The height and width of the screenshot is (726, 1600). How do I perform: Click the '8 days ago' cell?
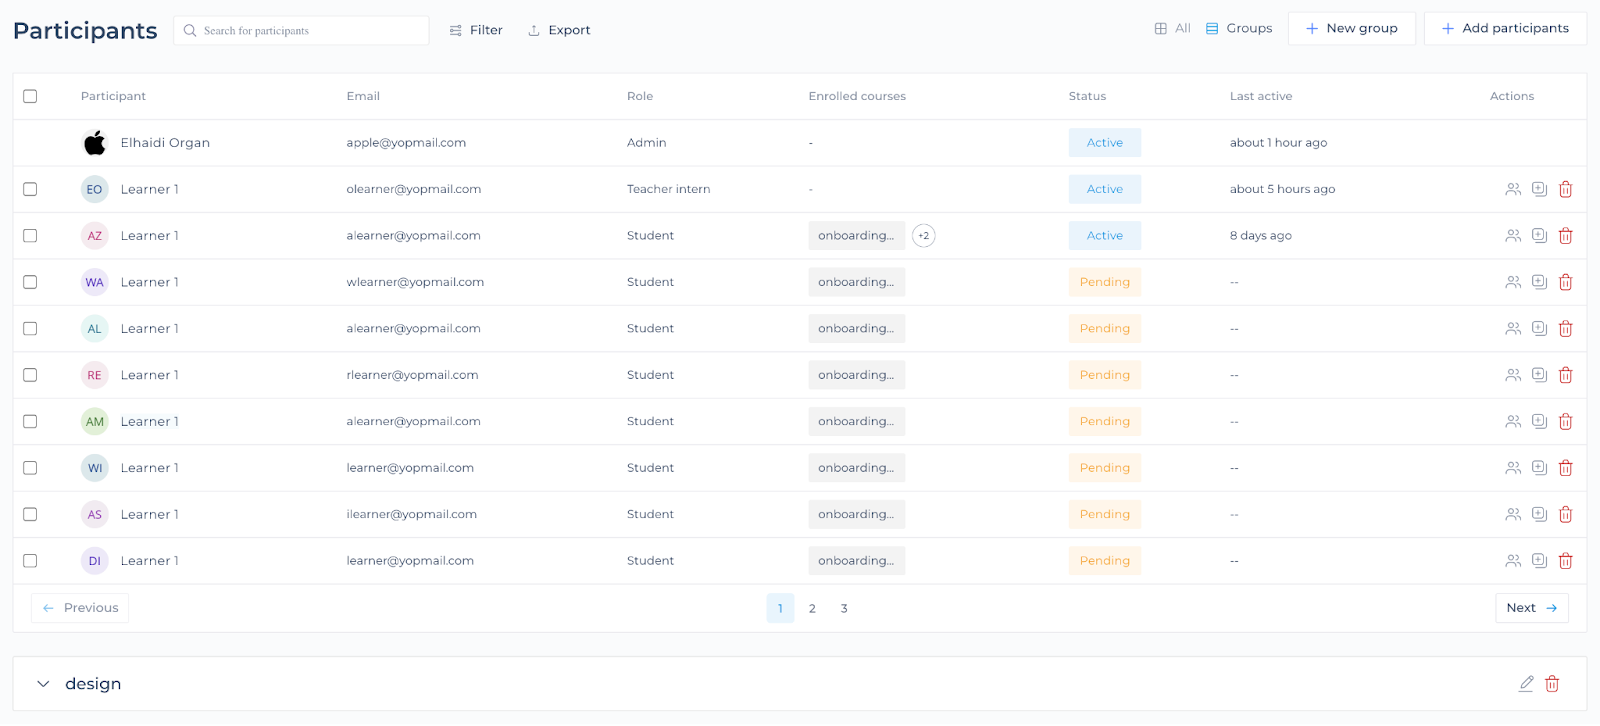pos(1261,236)
